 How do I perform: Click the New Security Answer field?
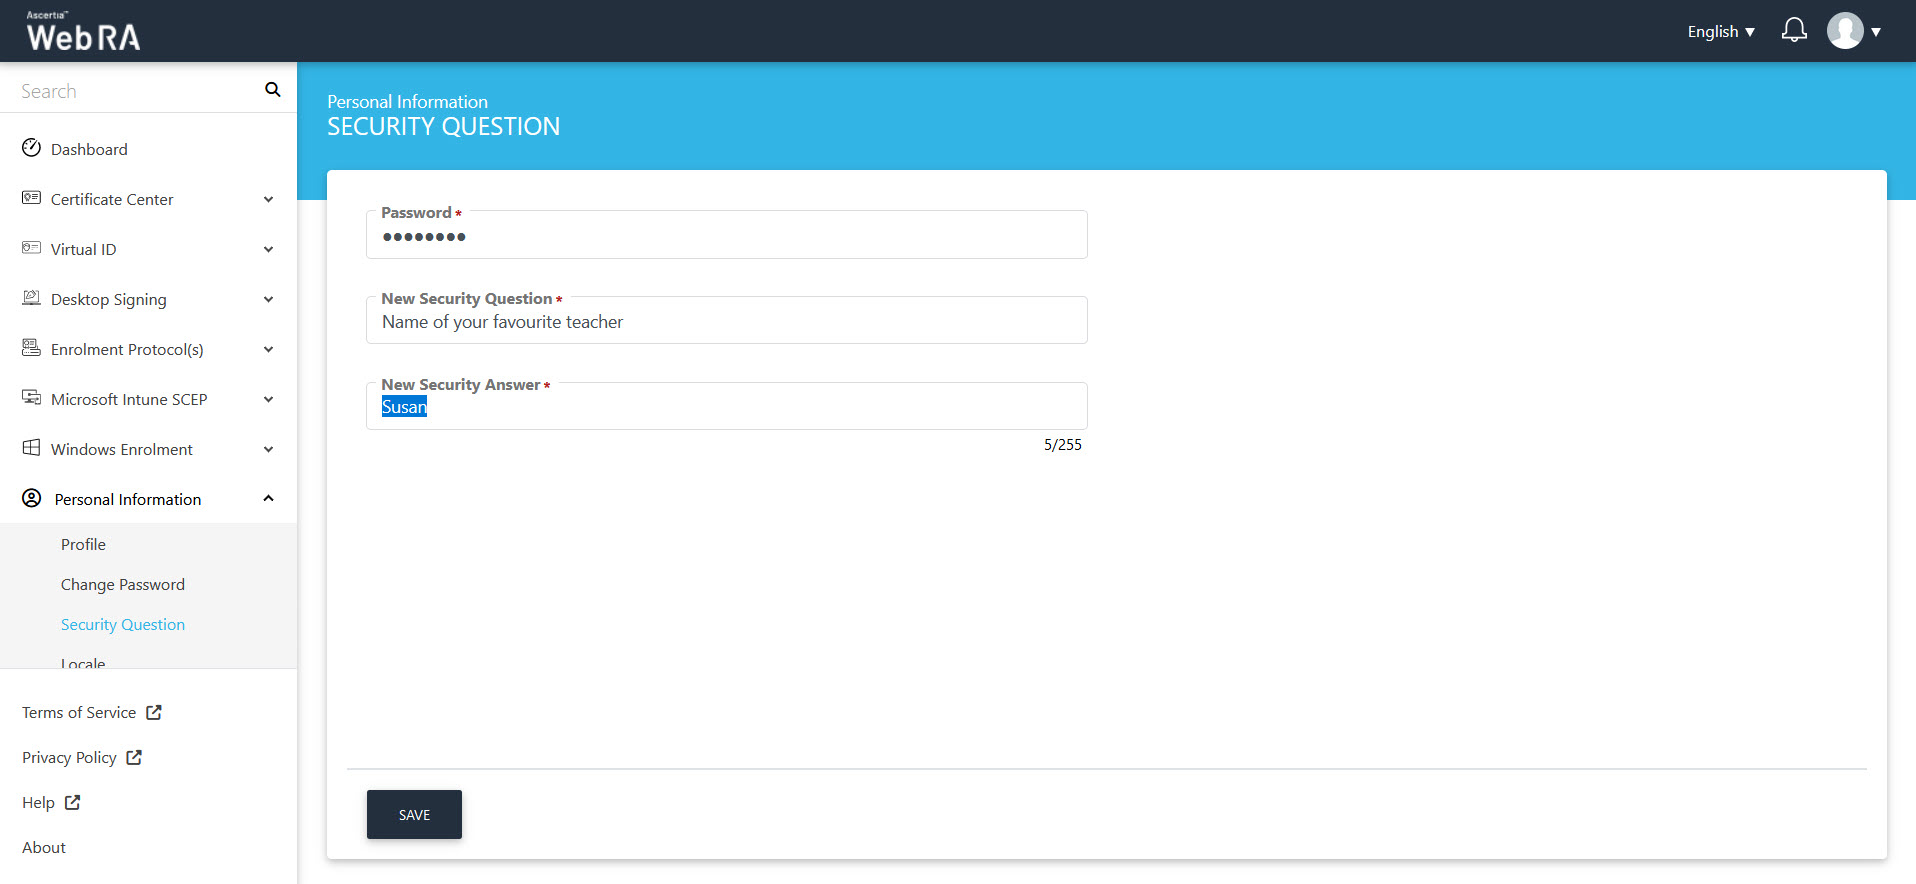(726, 407)
